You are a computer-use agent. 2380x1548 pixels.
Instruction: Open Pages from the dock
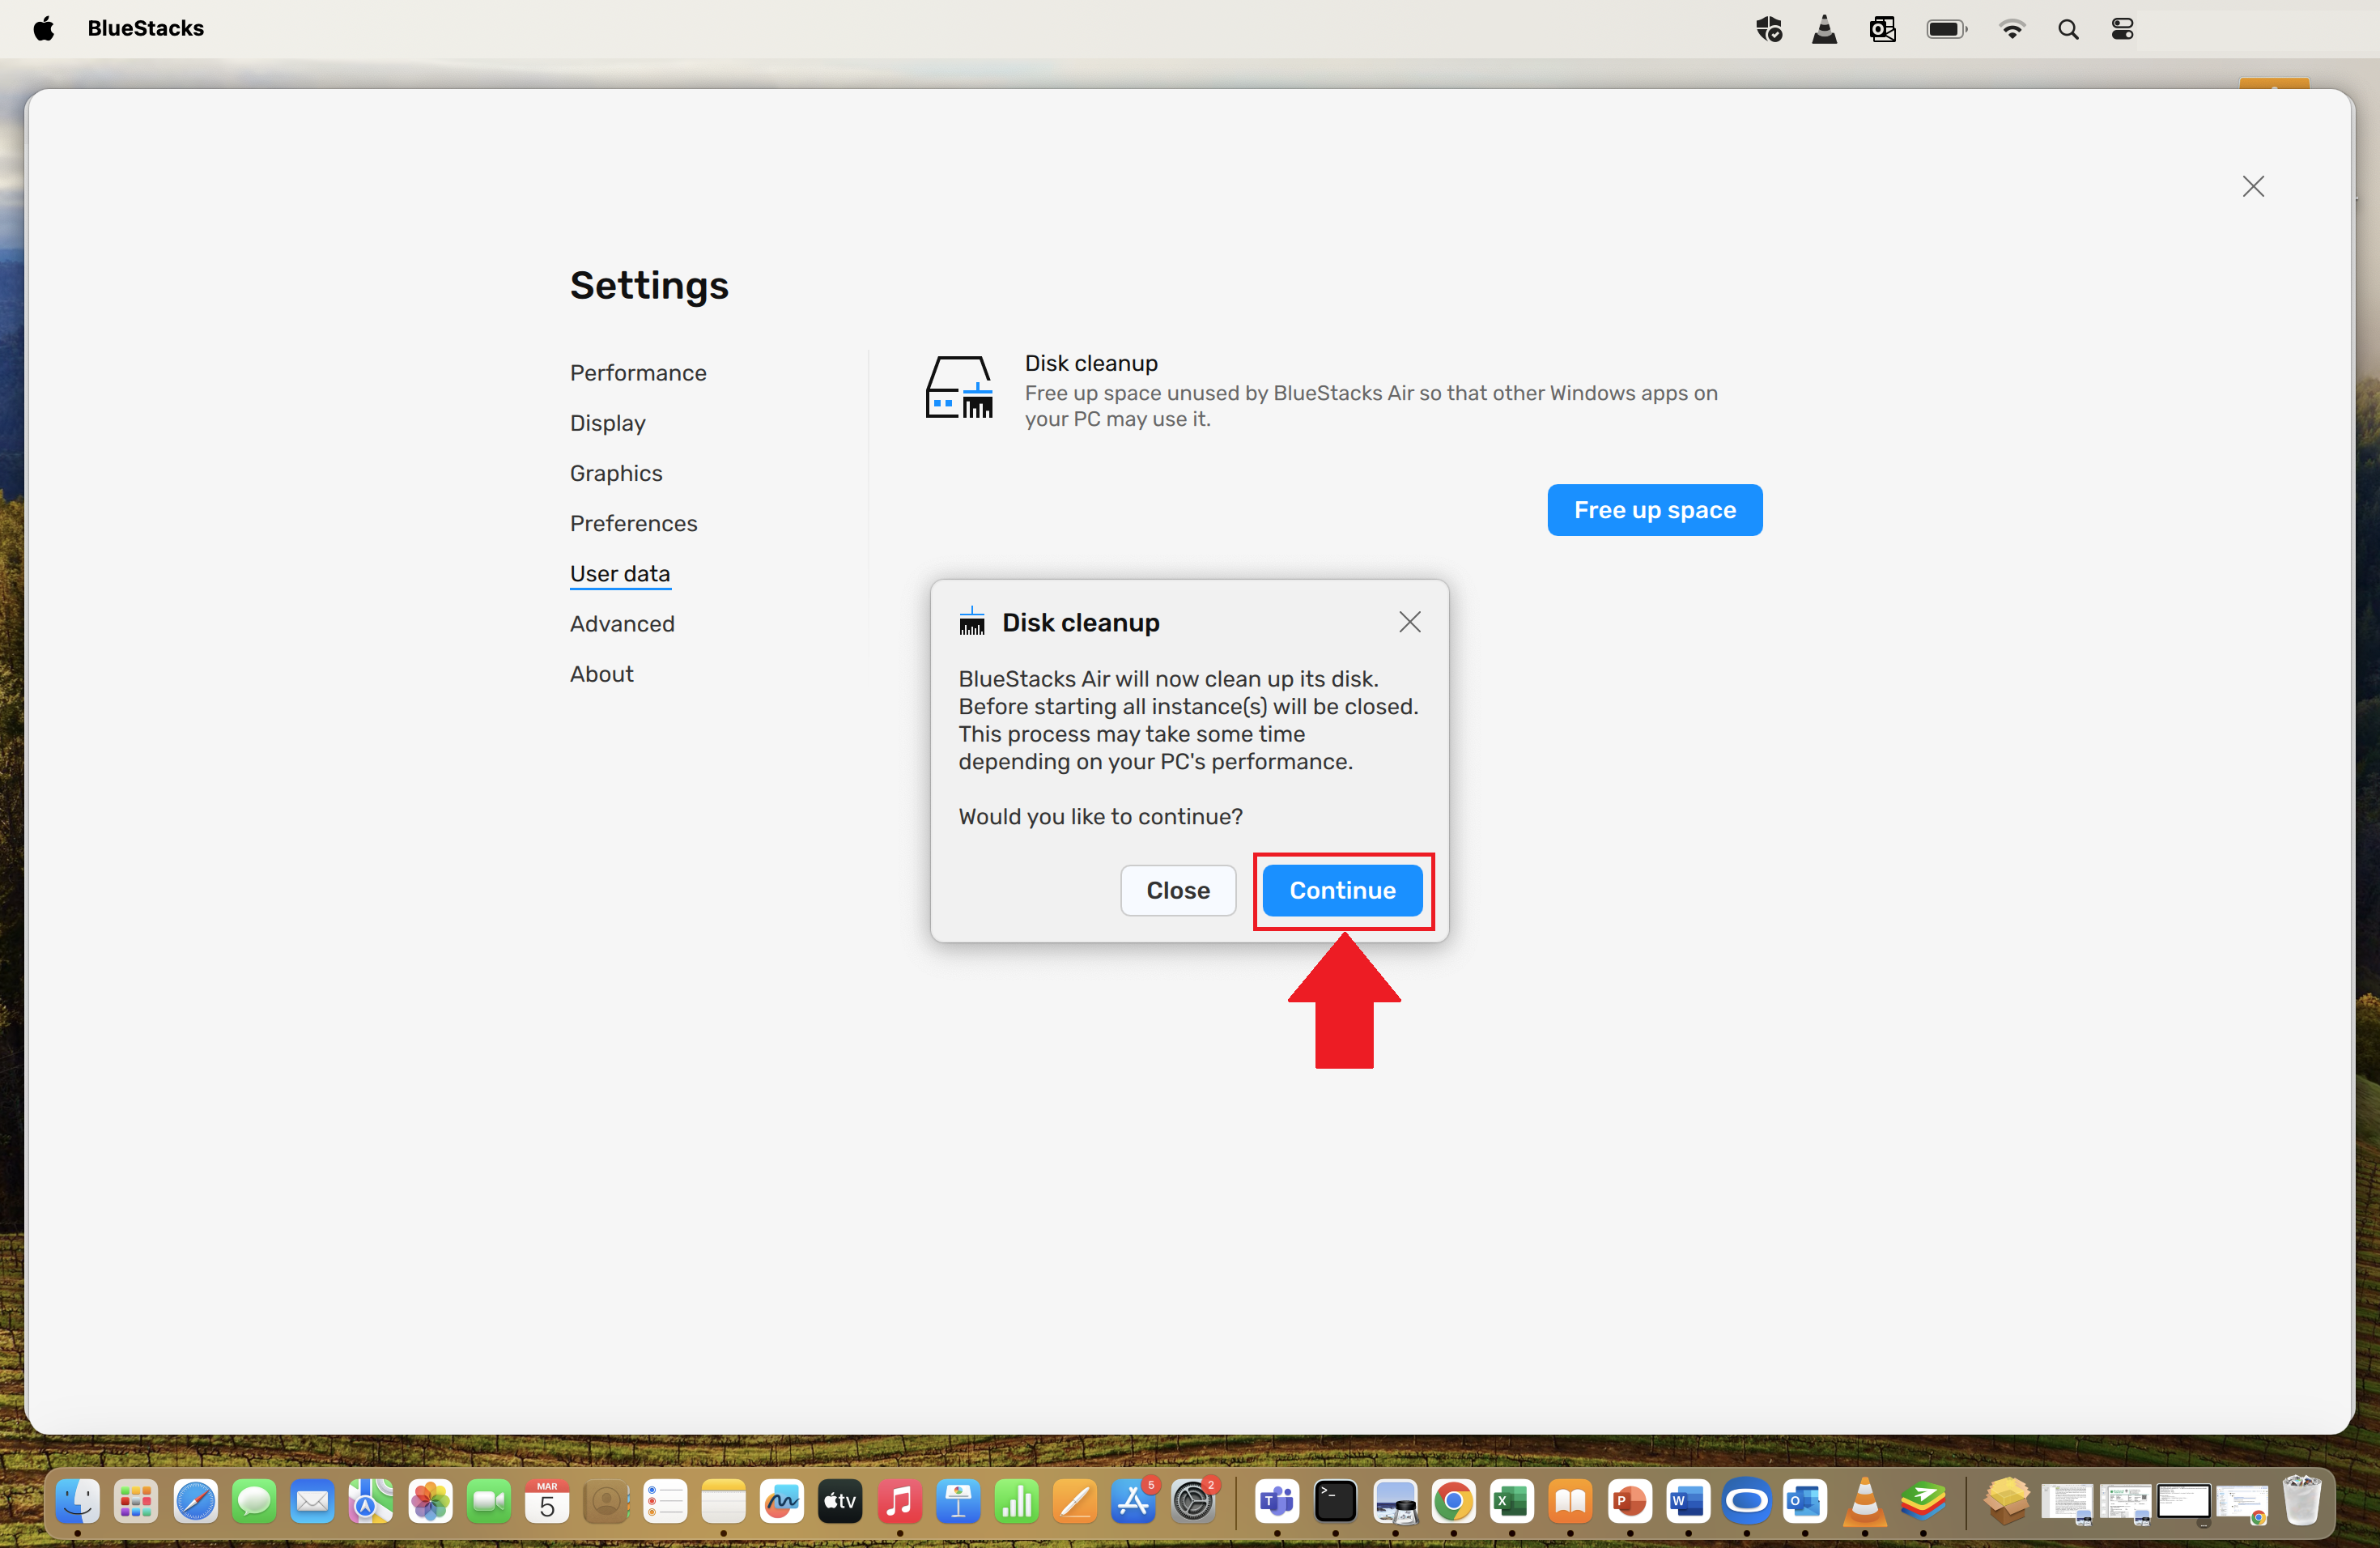point(1076,1501)
